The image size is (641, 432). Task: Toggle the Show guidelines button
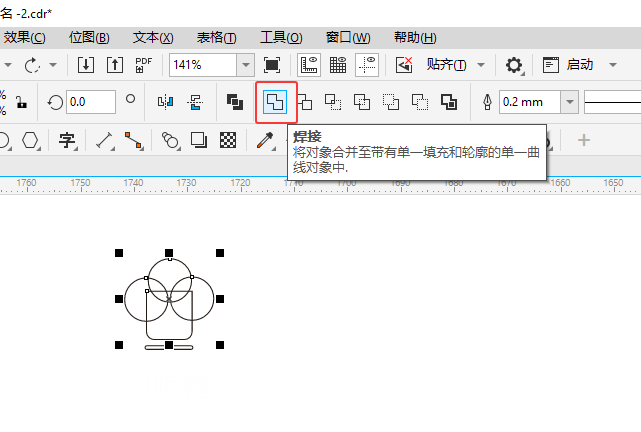coord(367,65)
